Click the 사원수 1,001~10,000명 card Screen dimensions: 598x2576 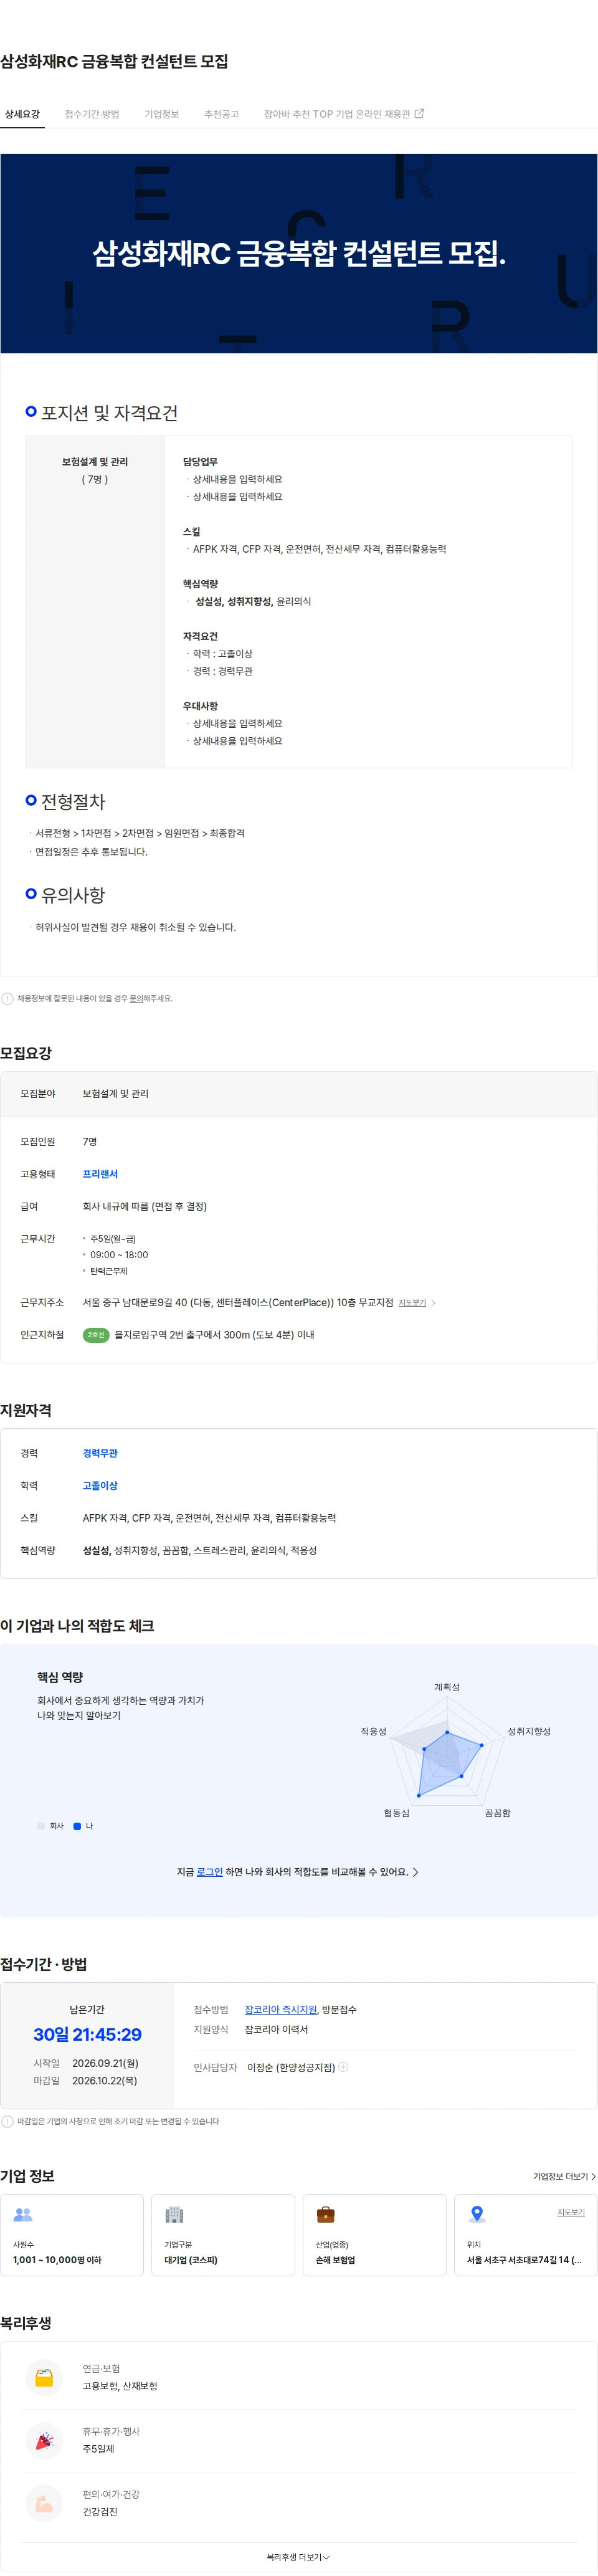[72, 2235]
